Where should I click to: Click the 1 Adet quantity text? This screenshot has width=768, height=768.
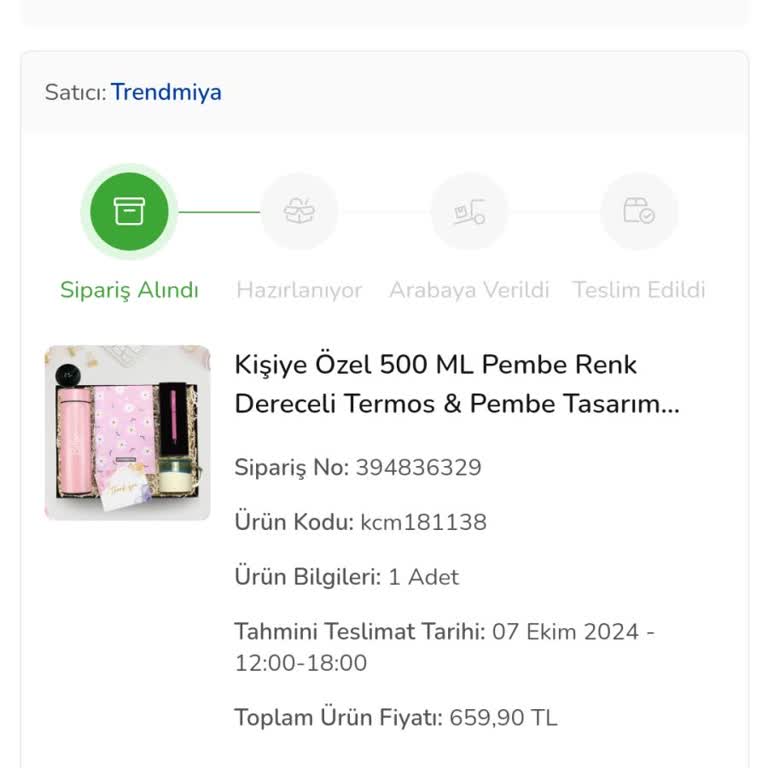coord(423,577)
